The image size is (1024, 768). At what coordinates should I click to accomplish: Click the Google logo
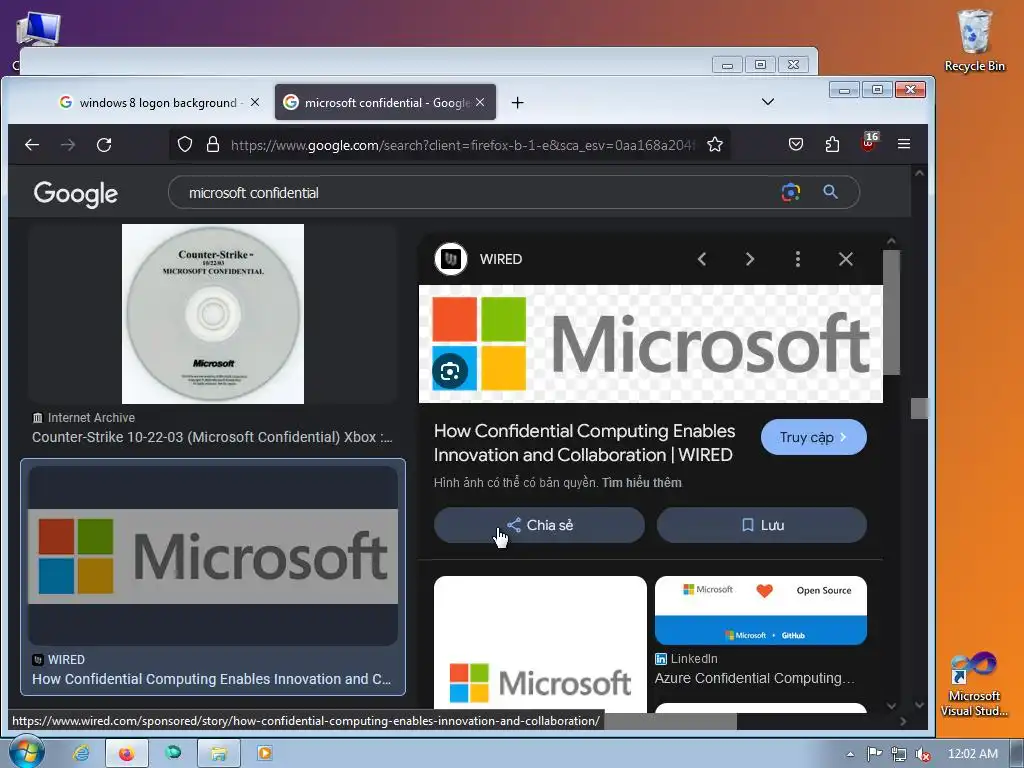[76, 193]
